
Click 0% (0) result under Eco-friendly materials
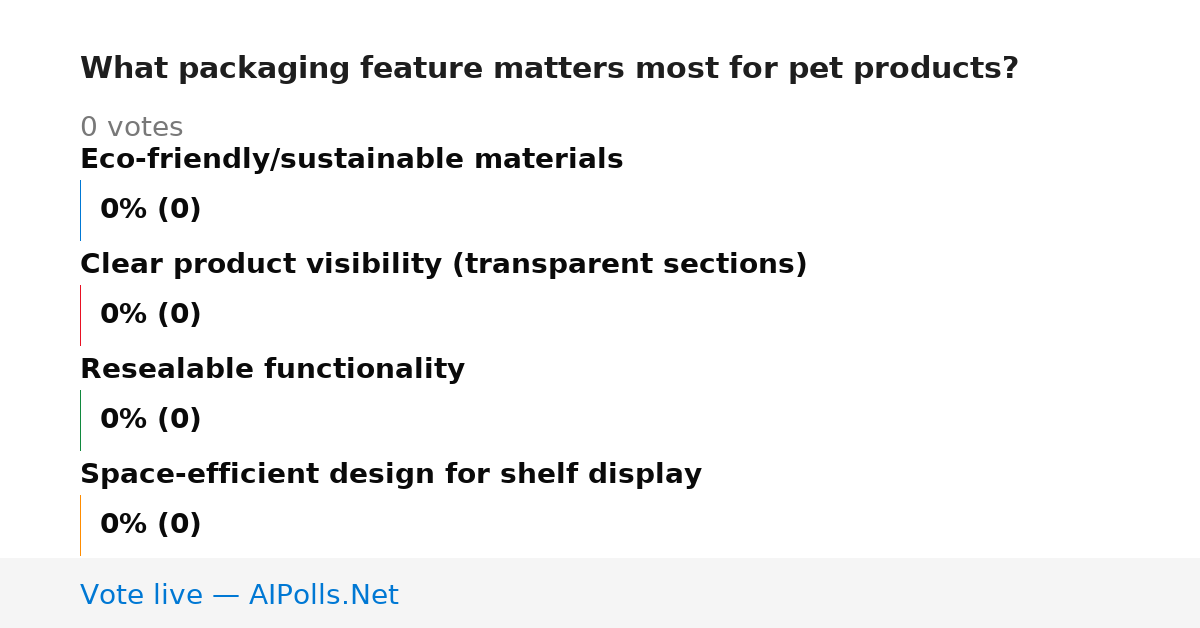pyautogui.click(x=151, y=210)
